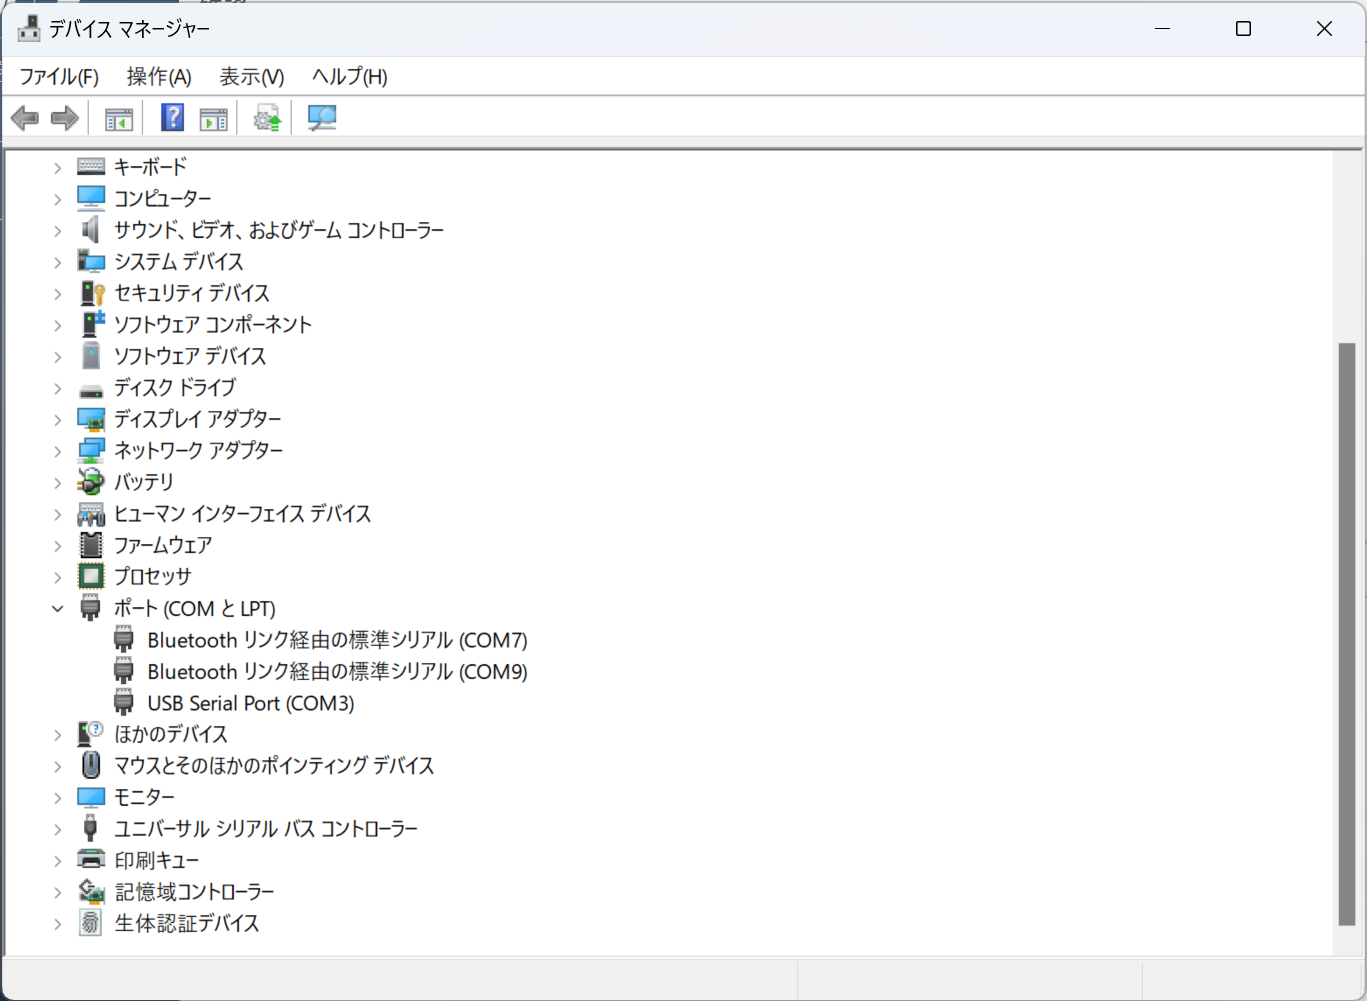This screenshot has height=1001, width=1367.
Task: Expand the ネットワーク アダプター category
Action: (57, 450)
